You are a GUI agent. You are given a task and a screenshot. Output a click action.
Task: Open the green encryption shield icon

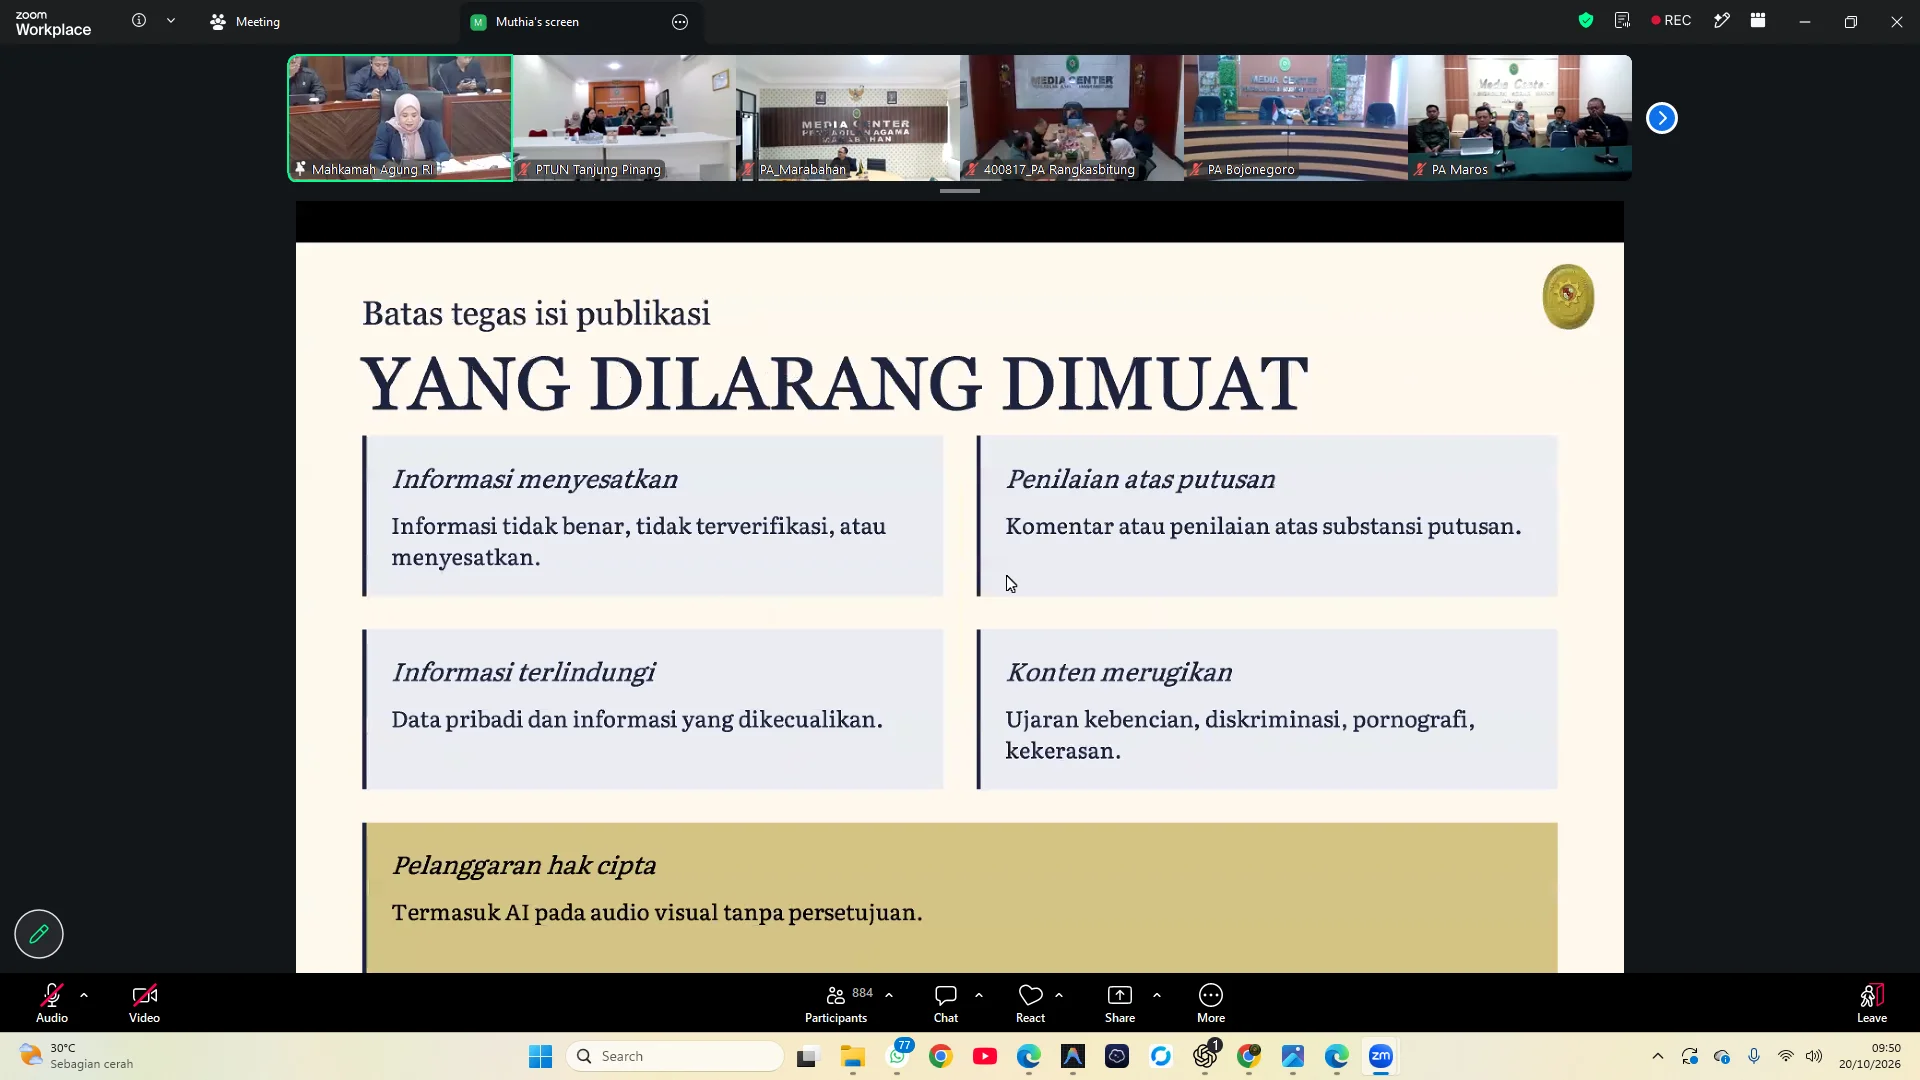click(1586, 20)
